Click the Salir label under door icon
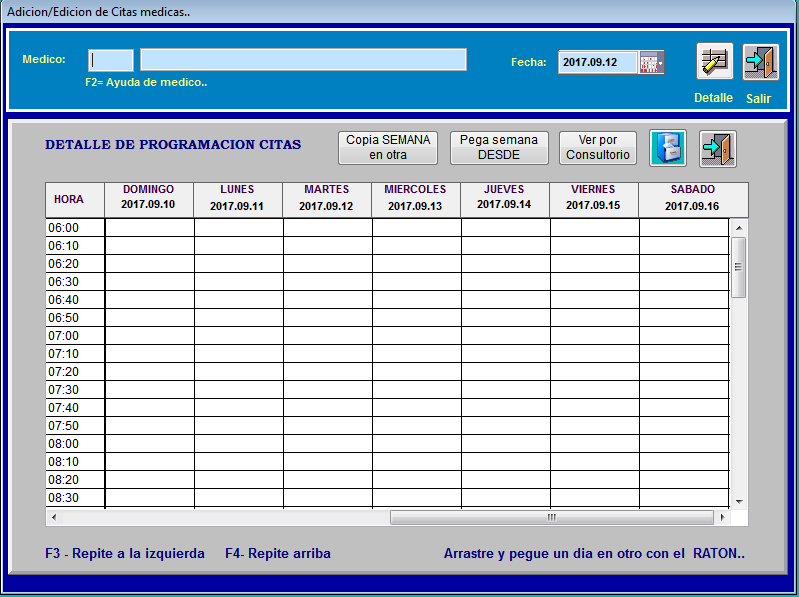The height and width of the screenshot is (597, 799). coord(758,99)
